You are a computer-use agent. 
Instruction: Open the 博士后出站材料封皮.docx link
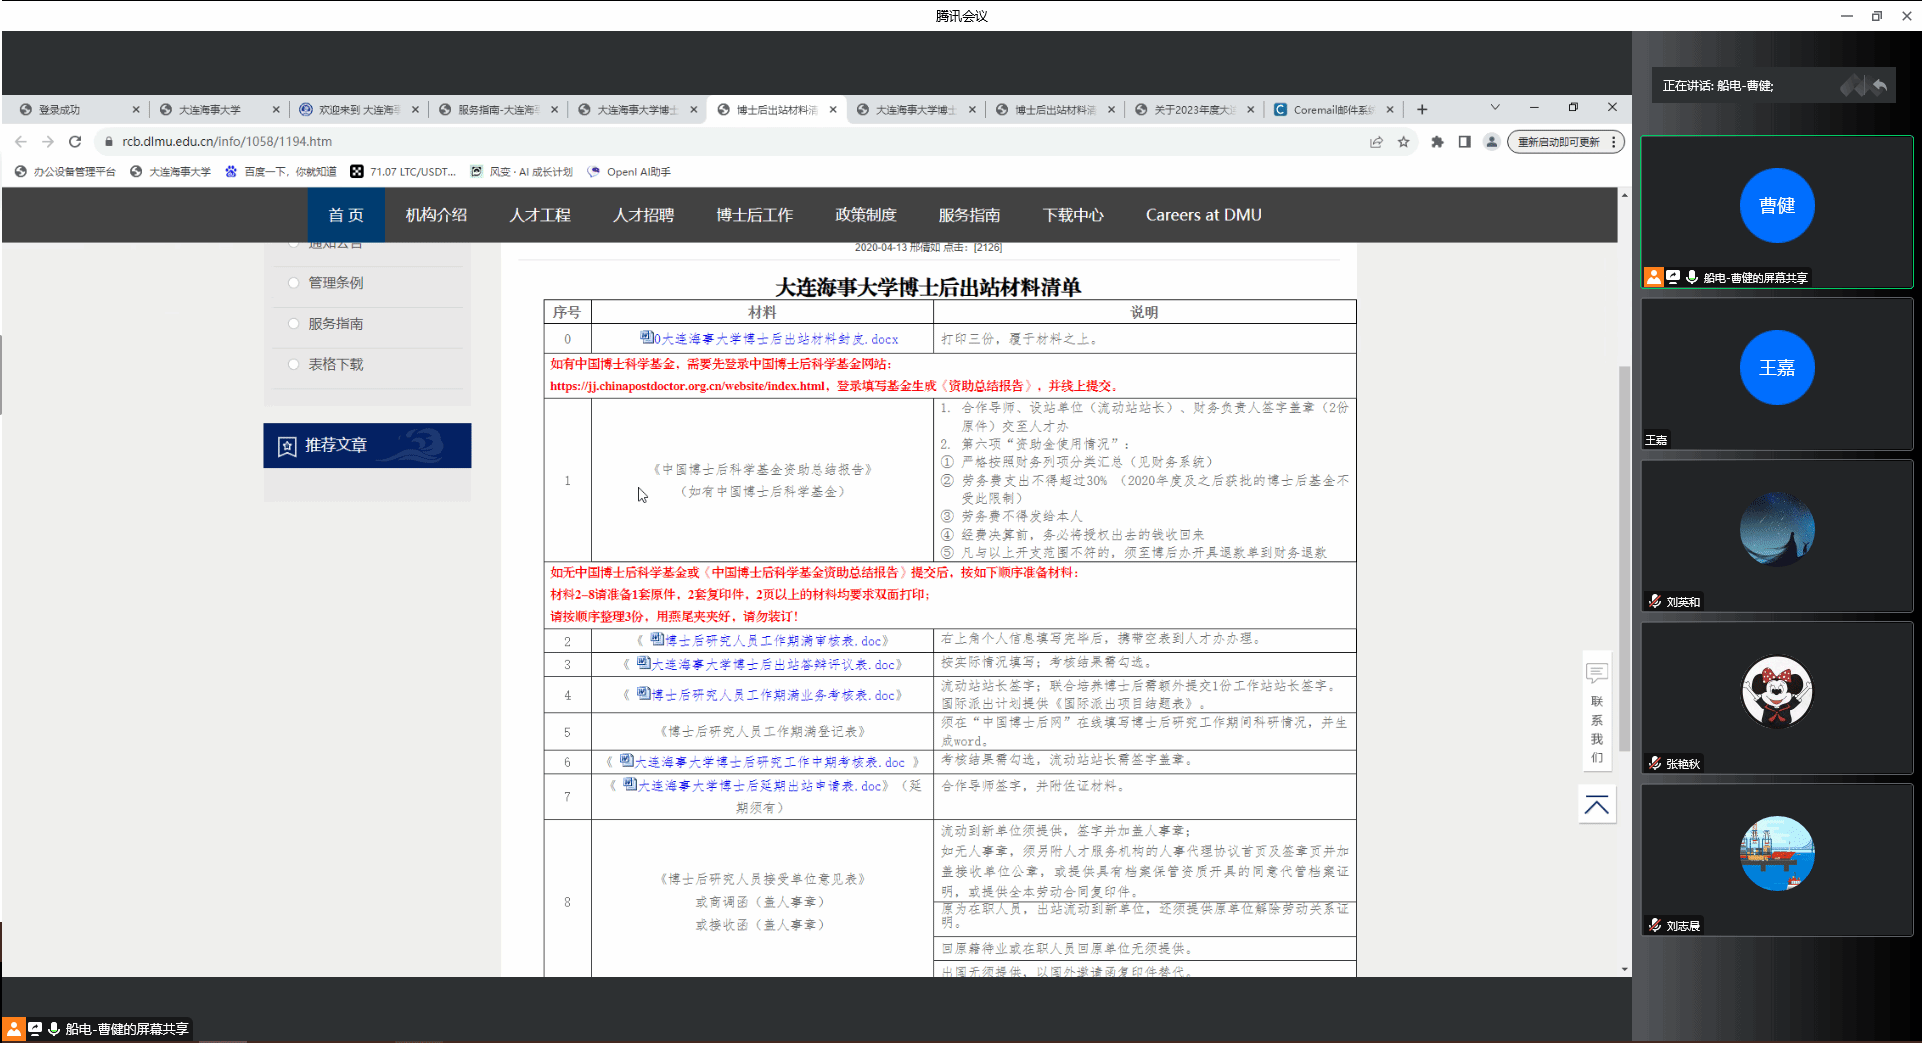coord(775,339)
